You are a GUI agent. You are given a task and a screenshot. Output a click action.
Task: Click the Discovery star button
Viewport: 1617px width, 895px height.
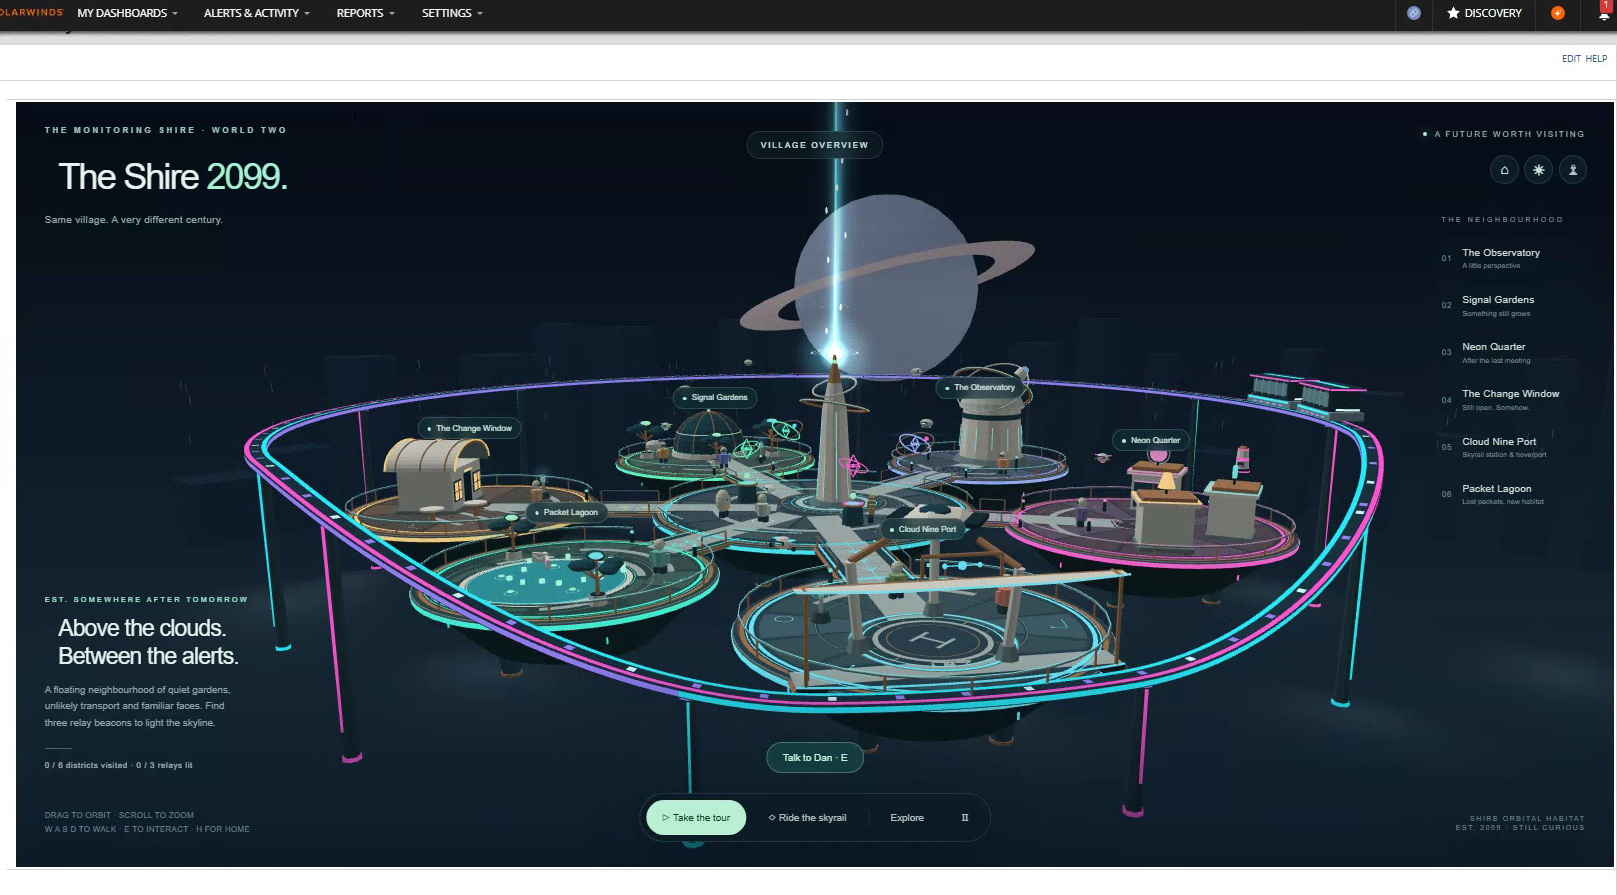(1484, 13)
